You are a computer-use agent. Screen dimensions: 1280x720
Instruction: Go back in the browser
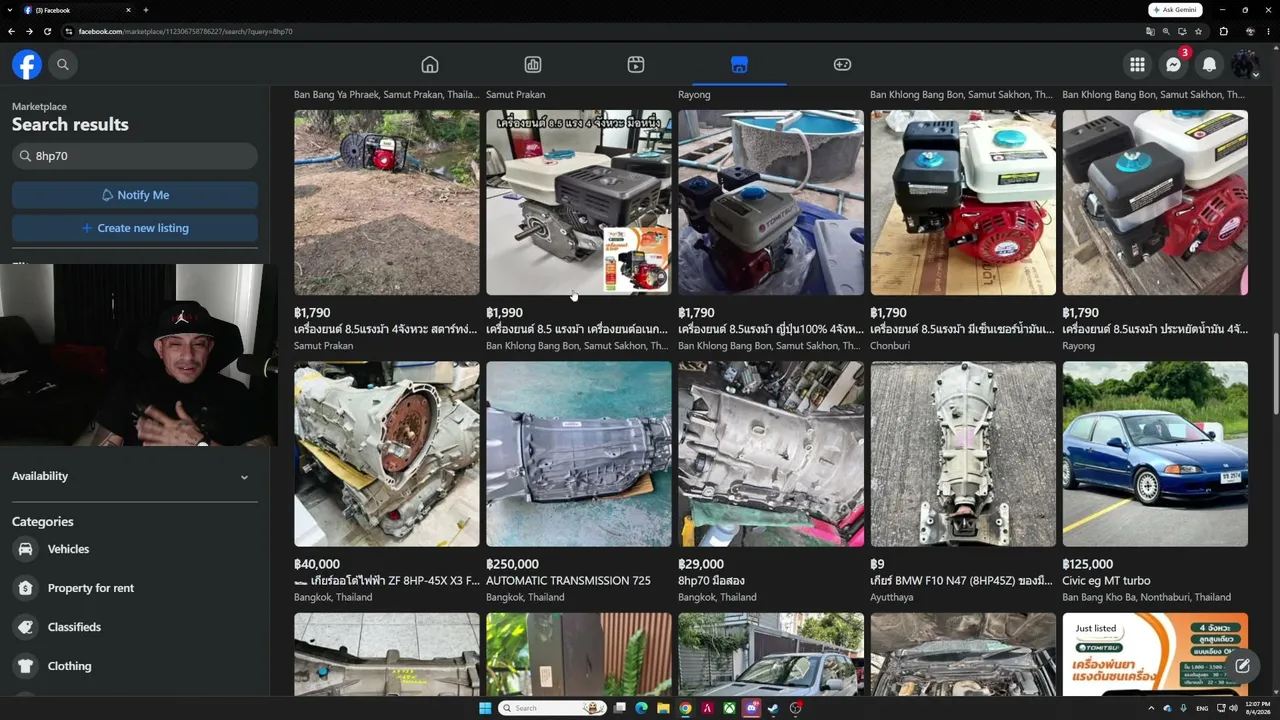pyautogui.click(x=11, y=31)
